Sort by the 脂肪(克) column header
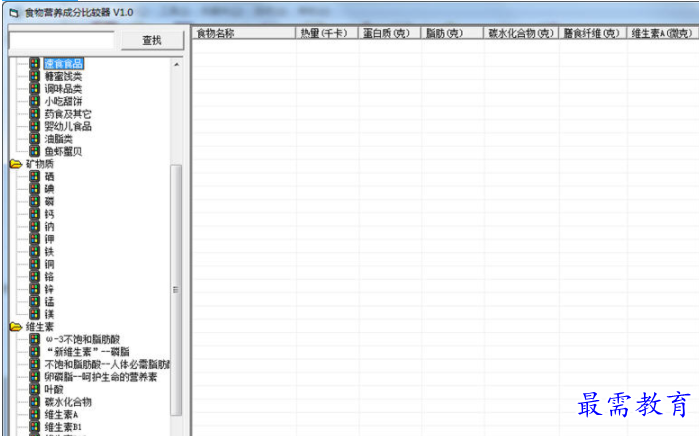The image size is (699, 436). point(452,33)
